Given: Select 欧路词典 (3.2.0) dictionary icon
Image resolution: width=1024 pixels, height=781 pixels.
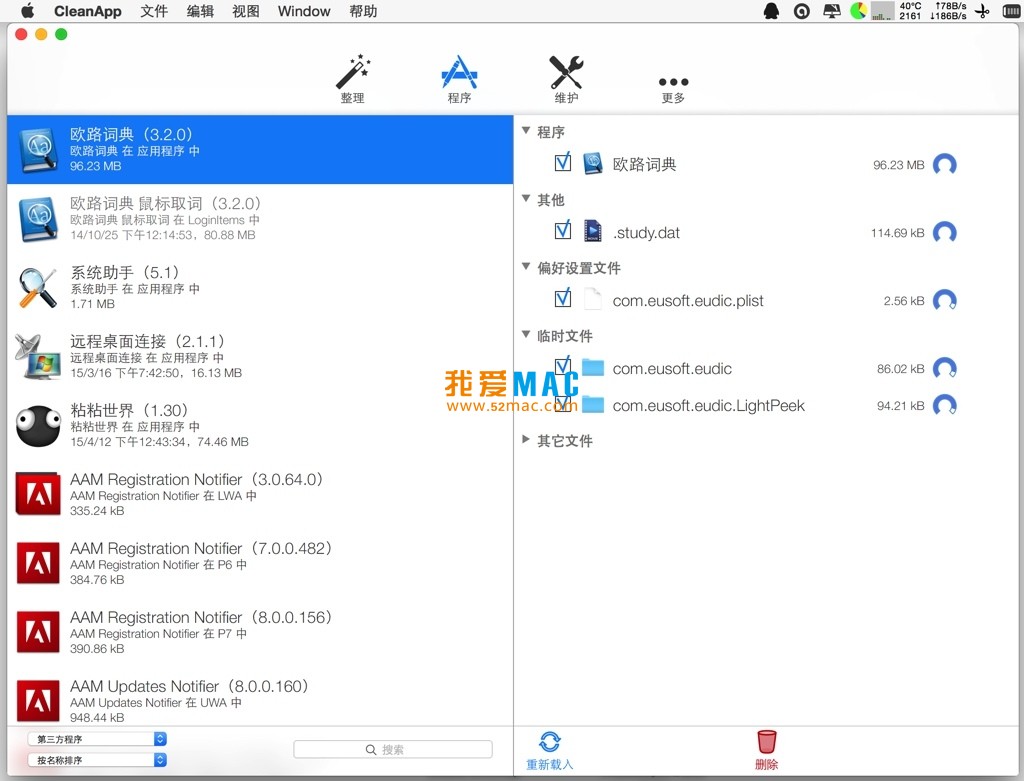Looking at the screenshot, I should click(38, 150).
